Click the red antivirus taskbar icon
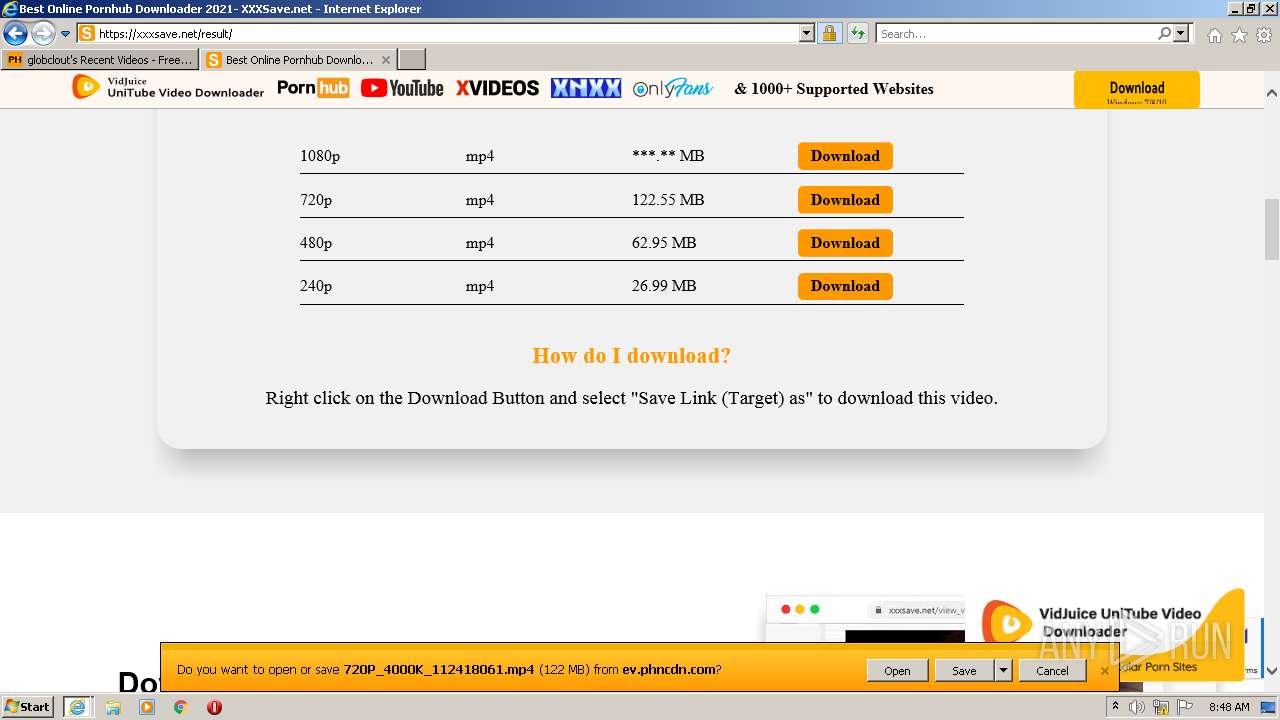 (x=214, y=707)
